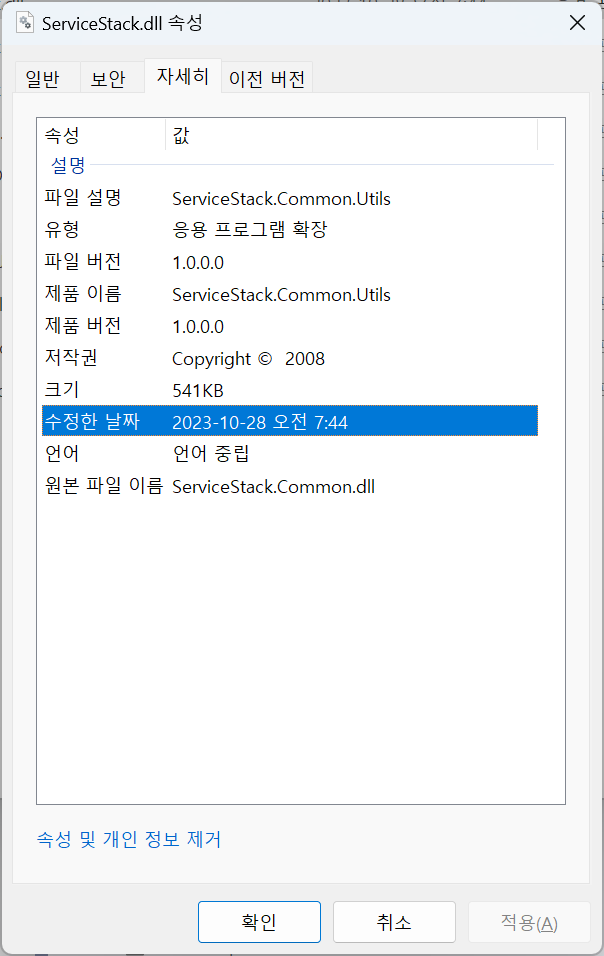Select the 유형 property row
Image resolution: width=604 pixels, height=956 pixels.
tap(290, 230)
